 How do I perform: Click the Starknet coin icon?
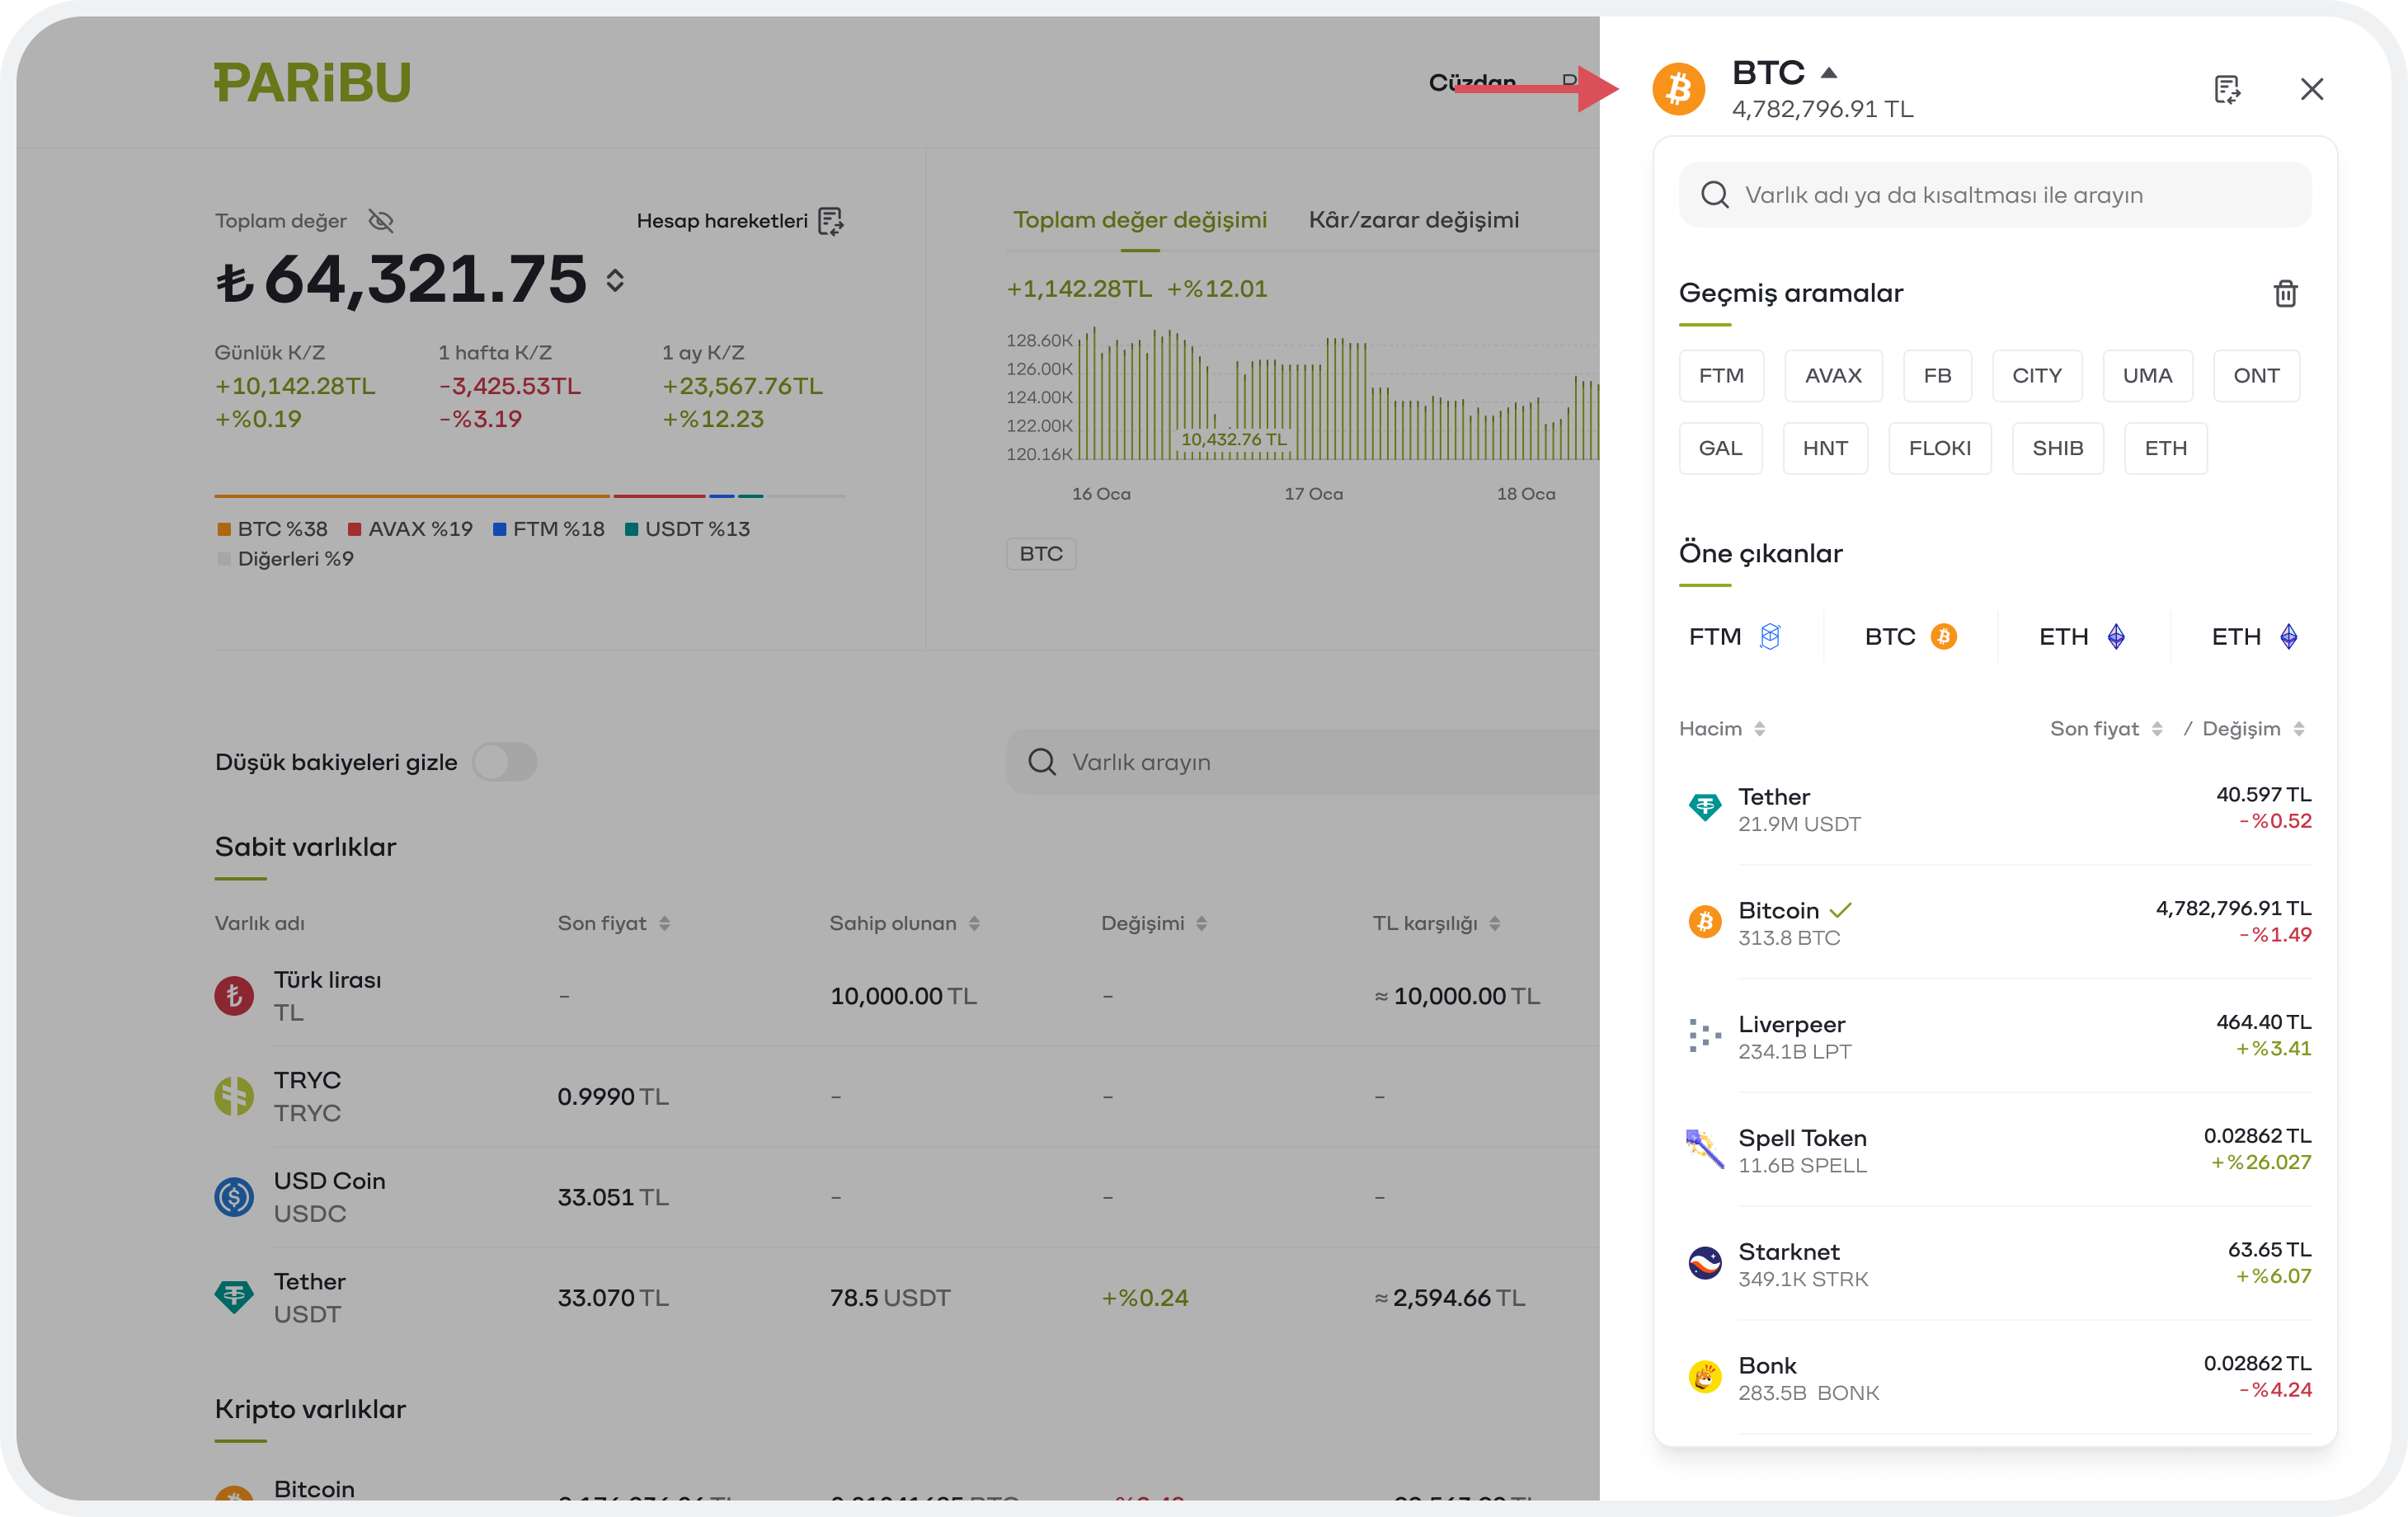[x=1704, y=1263]
